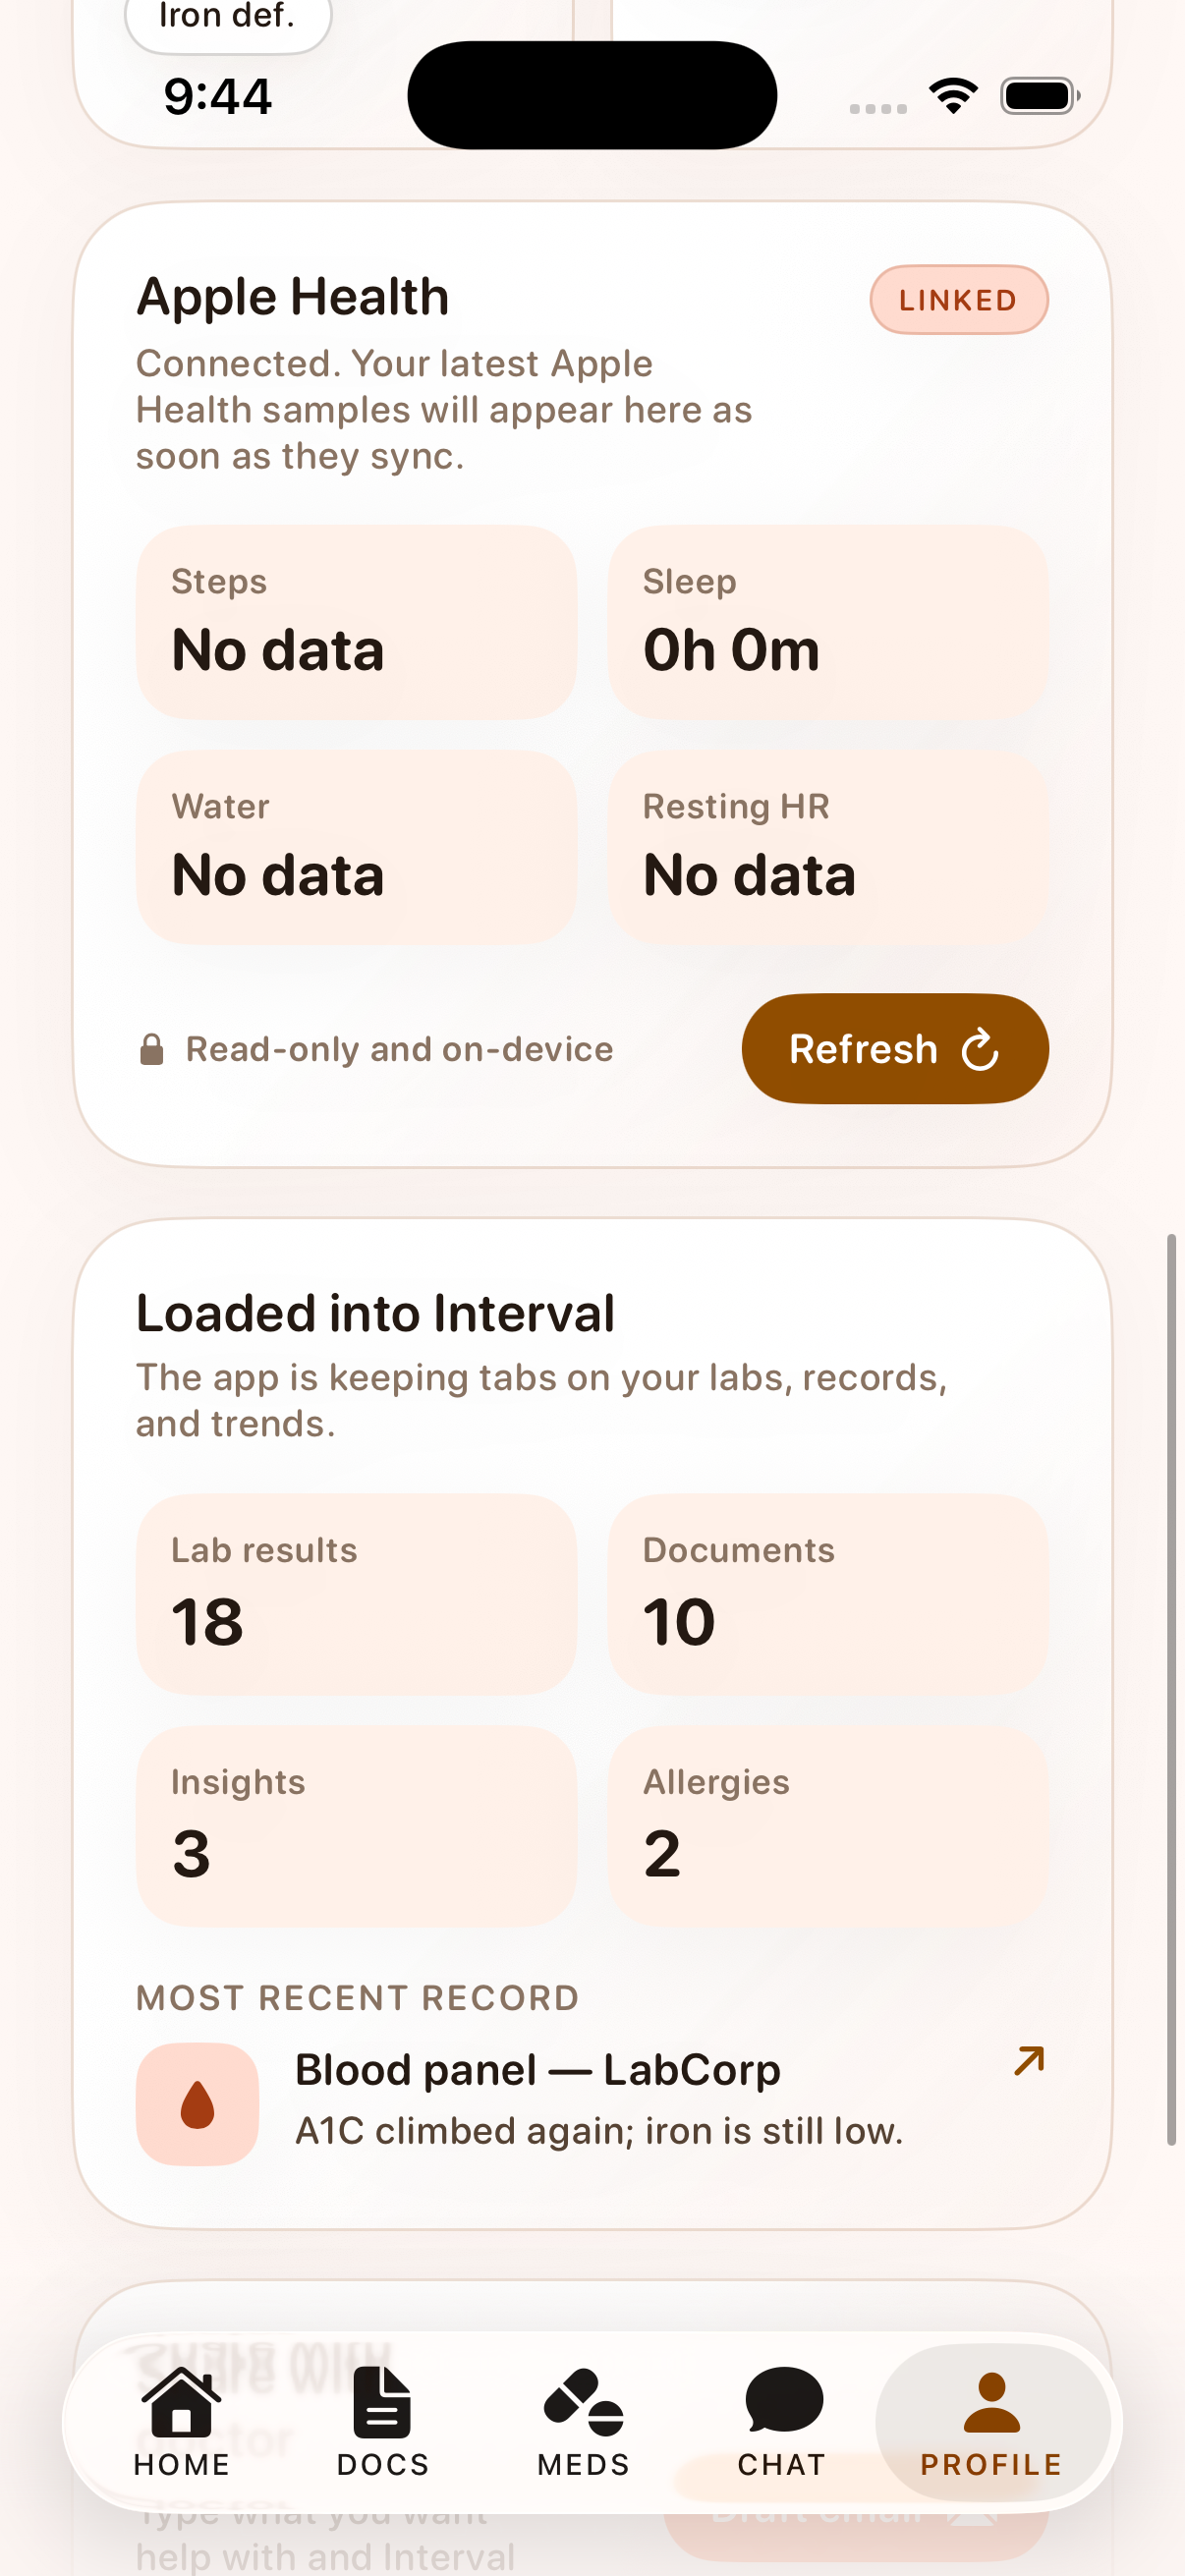Open the Insights 3 tile
Screen dimensions: 1185x2576
click(356, 1826)
